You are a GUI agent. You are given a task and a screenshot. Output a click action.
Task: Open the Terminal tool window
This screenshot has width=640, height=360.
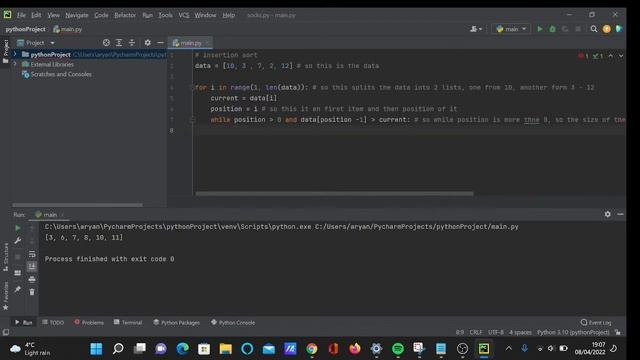[x=128, y=322]
